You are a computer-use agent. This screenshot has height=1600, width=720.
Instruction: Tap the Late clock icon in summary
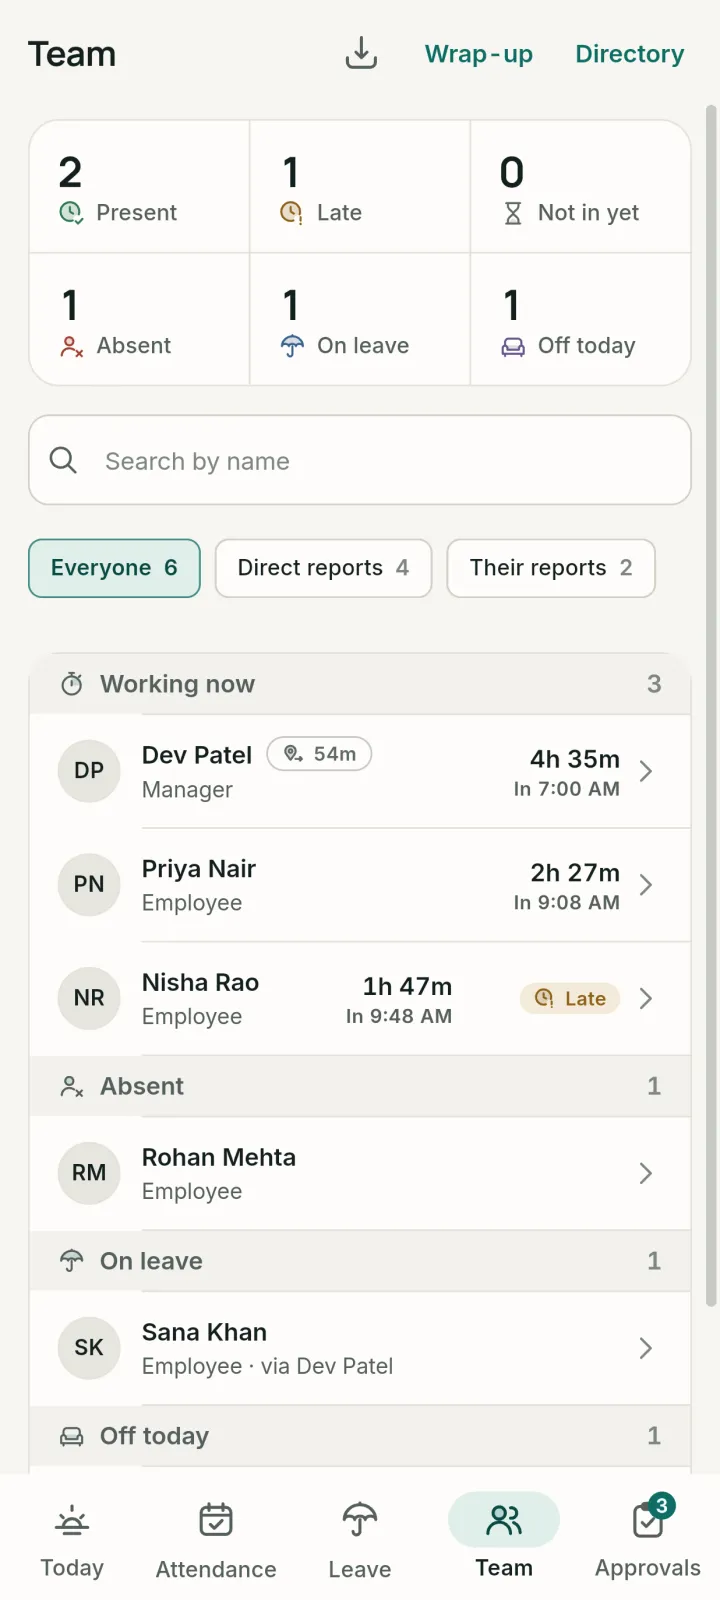291,212
